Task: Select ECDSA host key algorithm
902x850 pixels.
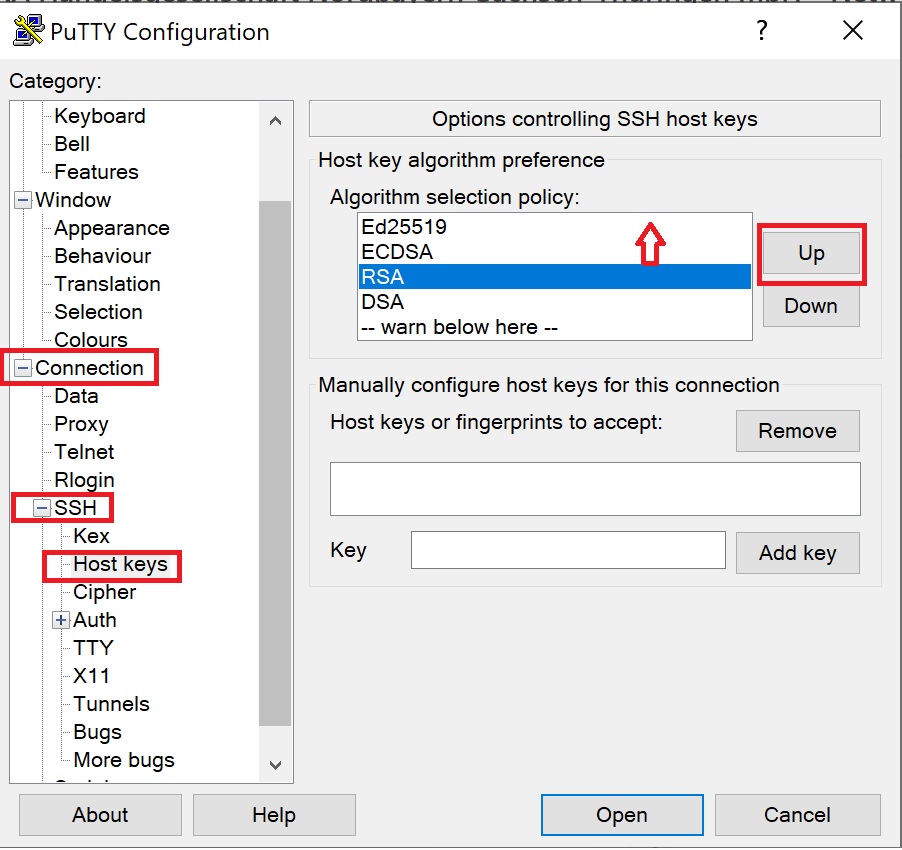Action: click(555, 252)
